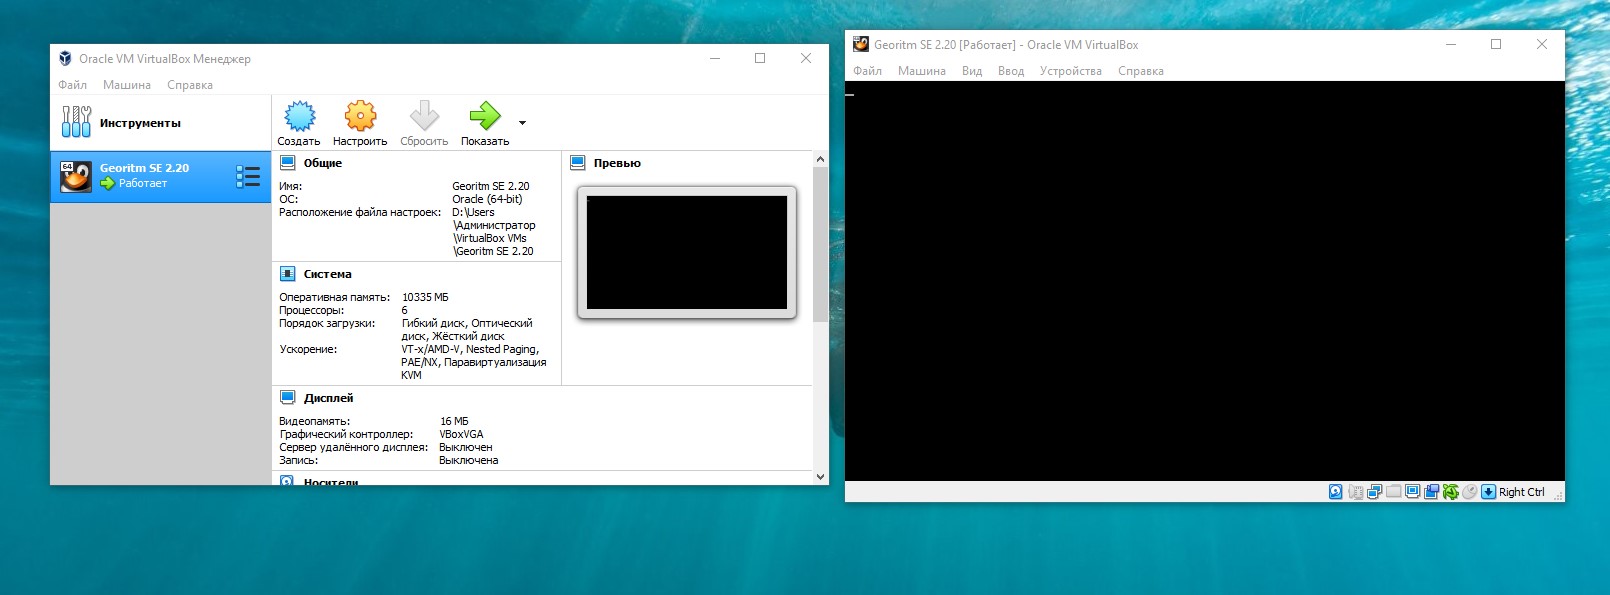
Task: Open Машина menu in VirtualBox Manager
Action: tap(127, 85)
